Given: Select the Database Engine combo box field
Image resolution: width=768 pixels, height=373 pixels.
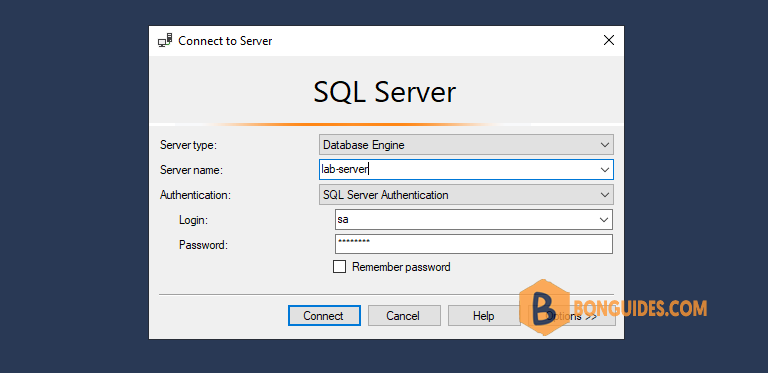Looking at the screenshot, I should pyautogui.click(x=466, y=145).
